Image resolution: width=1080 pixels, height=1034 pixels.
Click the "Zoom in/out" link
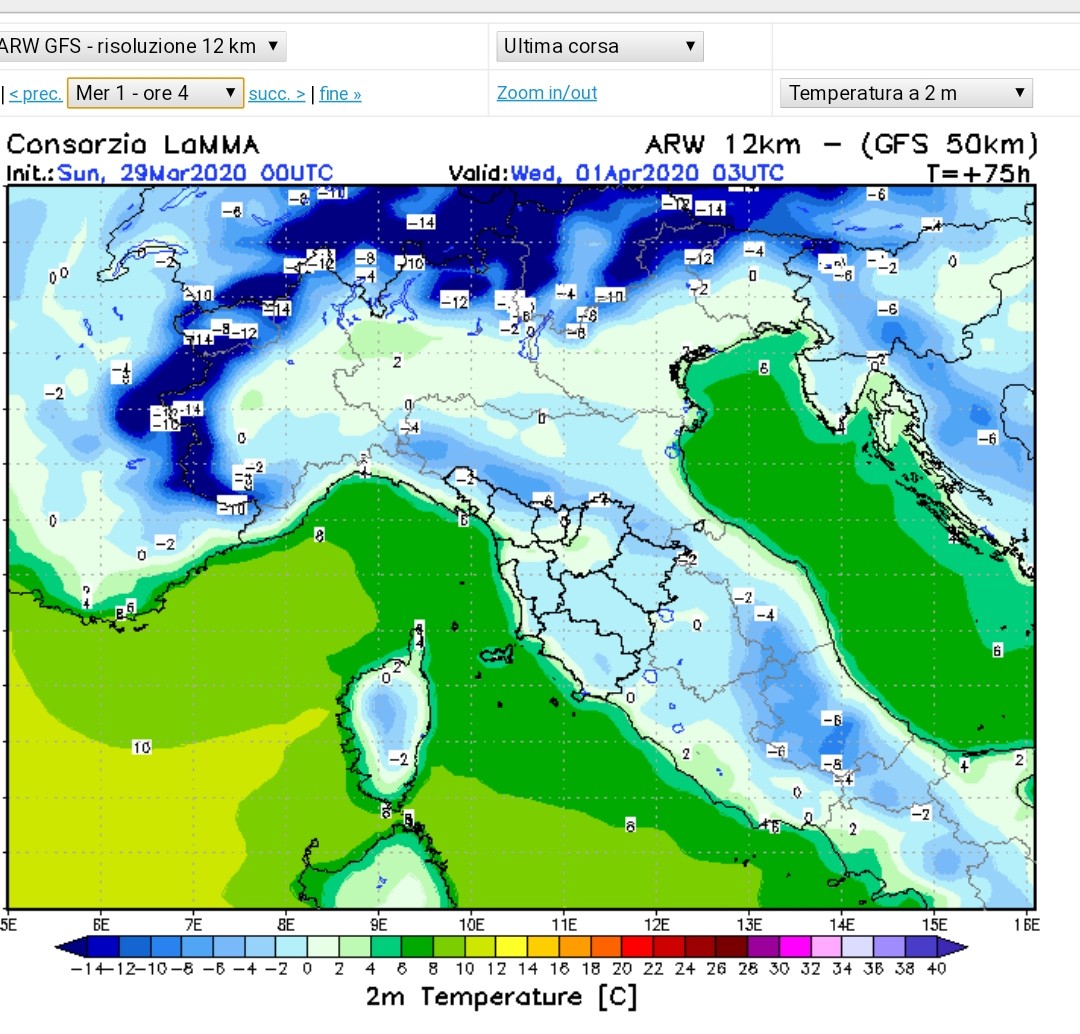(x=547, y=93)
